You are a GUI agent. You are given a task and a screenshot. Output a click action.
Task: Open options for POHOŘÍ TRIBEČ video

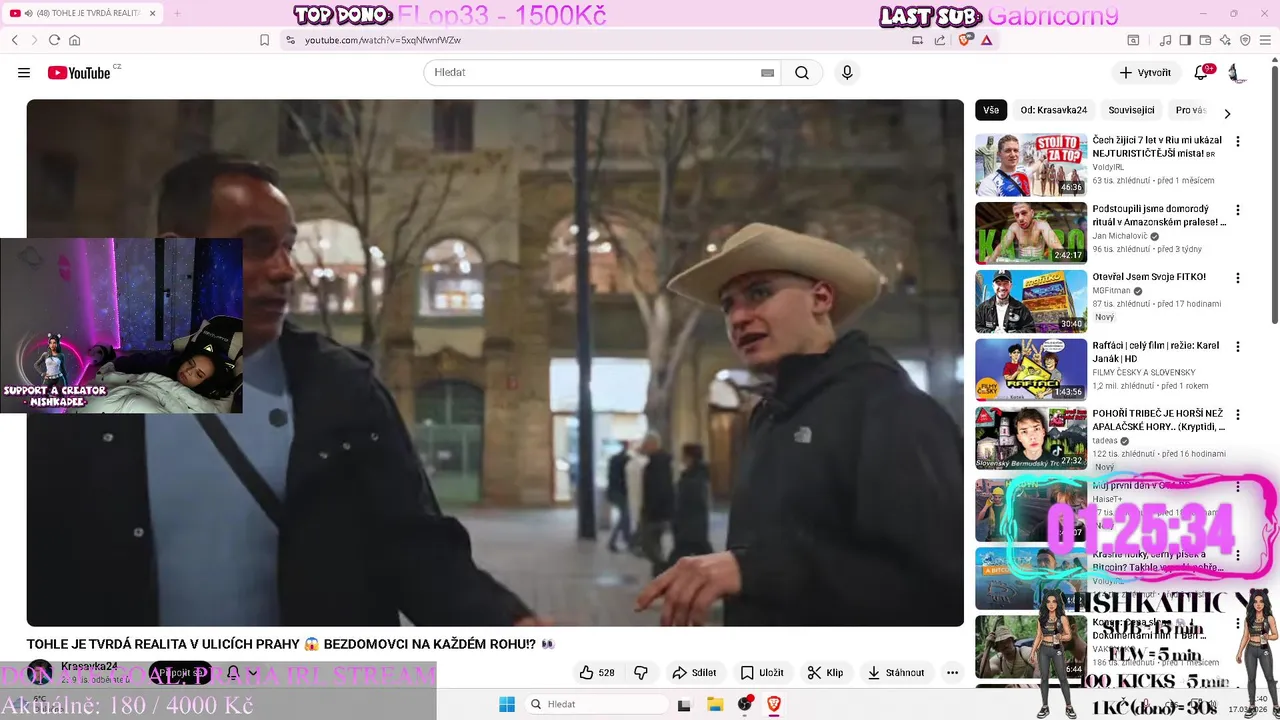[x=1238, y=415]
